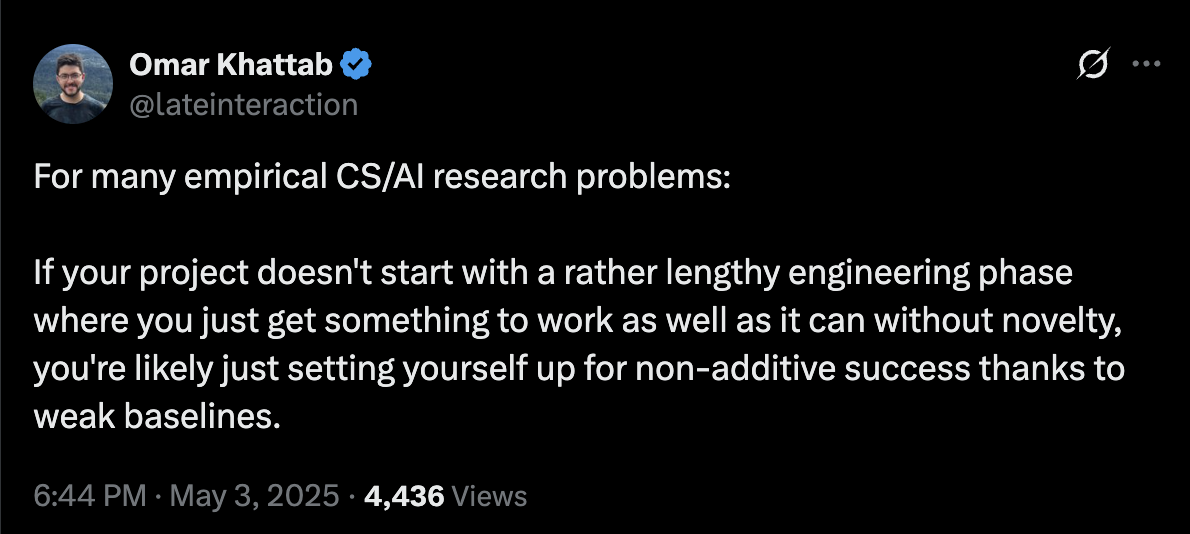Click the 6:44 PM timestamp
1190x534 pixels.
point(90,496)
